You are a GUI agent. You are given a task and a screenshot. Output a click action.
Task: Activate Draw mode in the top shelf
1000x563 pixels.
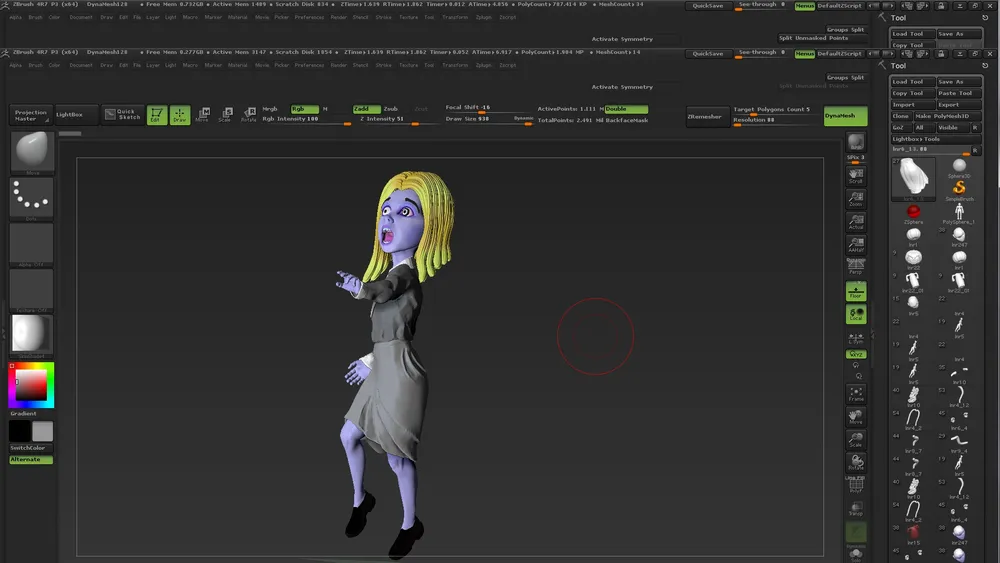(x=180, y=115)
